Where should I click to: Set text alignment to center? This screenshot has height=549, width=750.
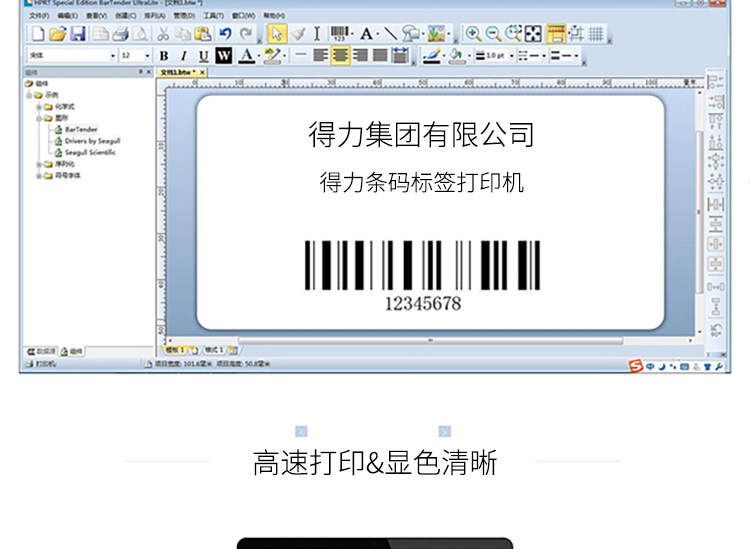tap(340, 55)
